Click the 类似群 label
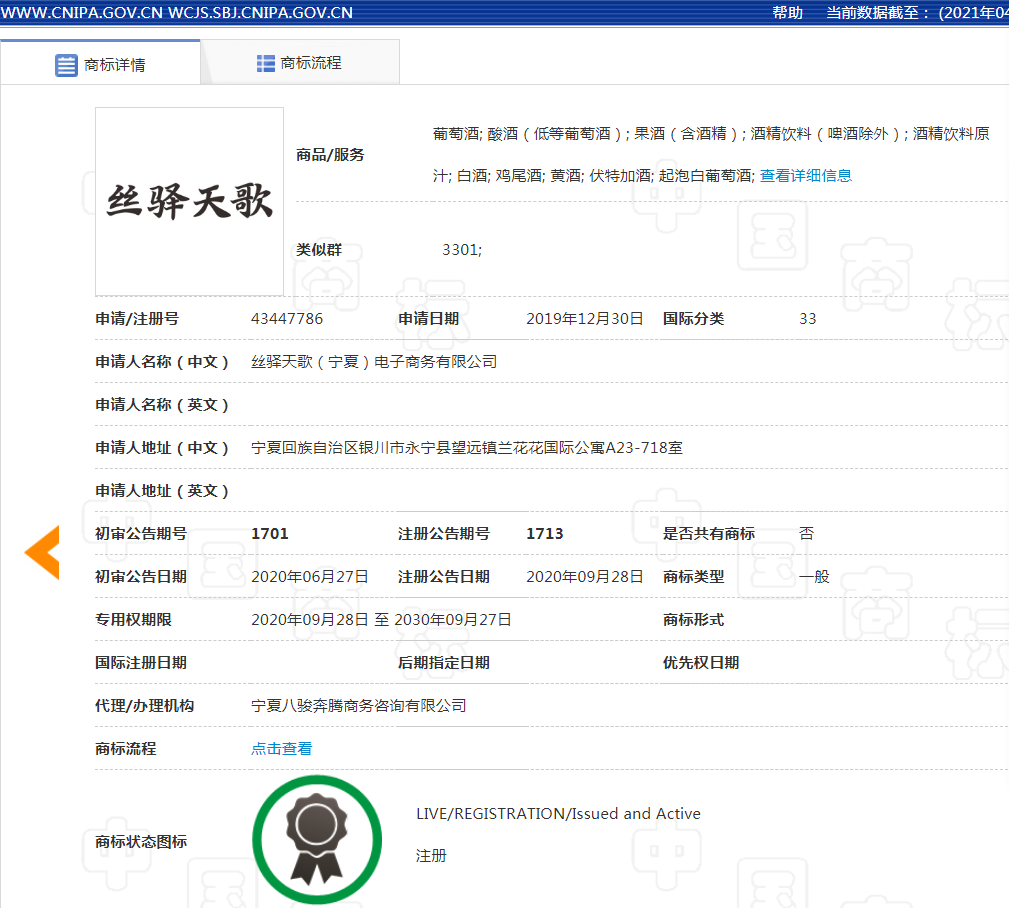Image resolution: width=1009 pixels, height=908 pixels. tap(319, 250)
